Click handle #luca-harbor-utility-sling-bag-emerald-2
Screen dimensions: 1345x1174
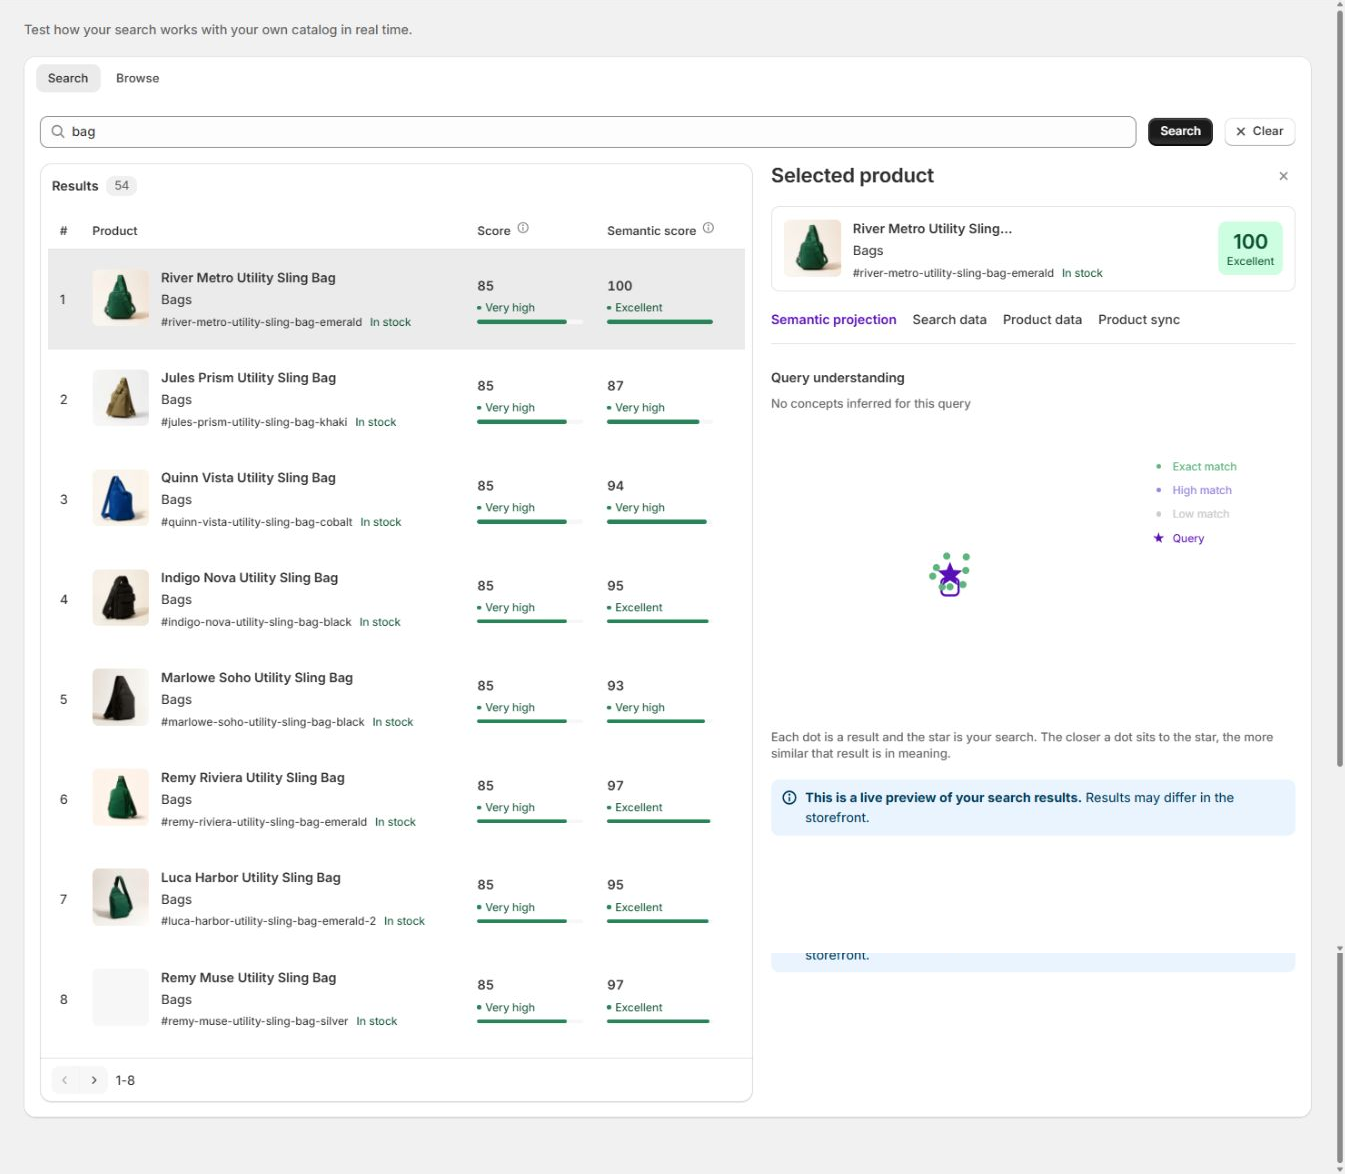[x=268, y=921]
